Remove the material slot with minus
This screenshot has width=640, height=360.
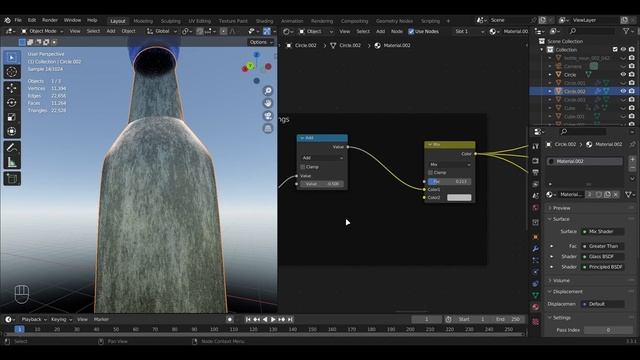pyautogui.click(x=632, y=168)
